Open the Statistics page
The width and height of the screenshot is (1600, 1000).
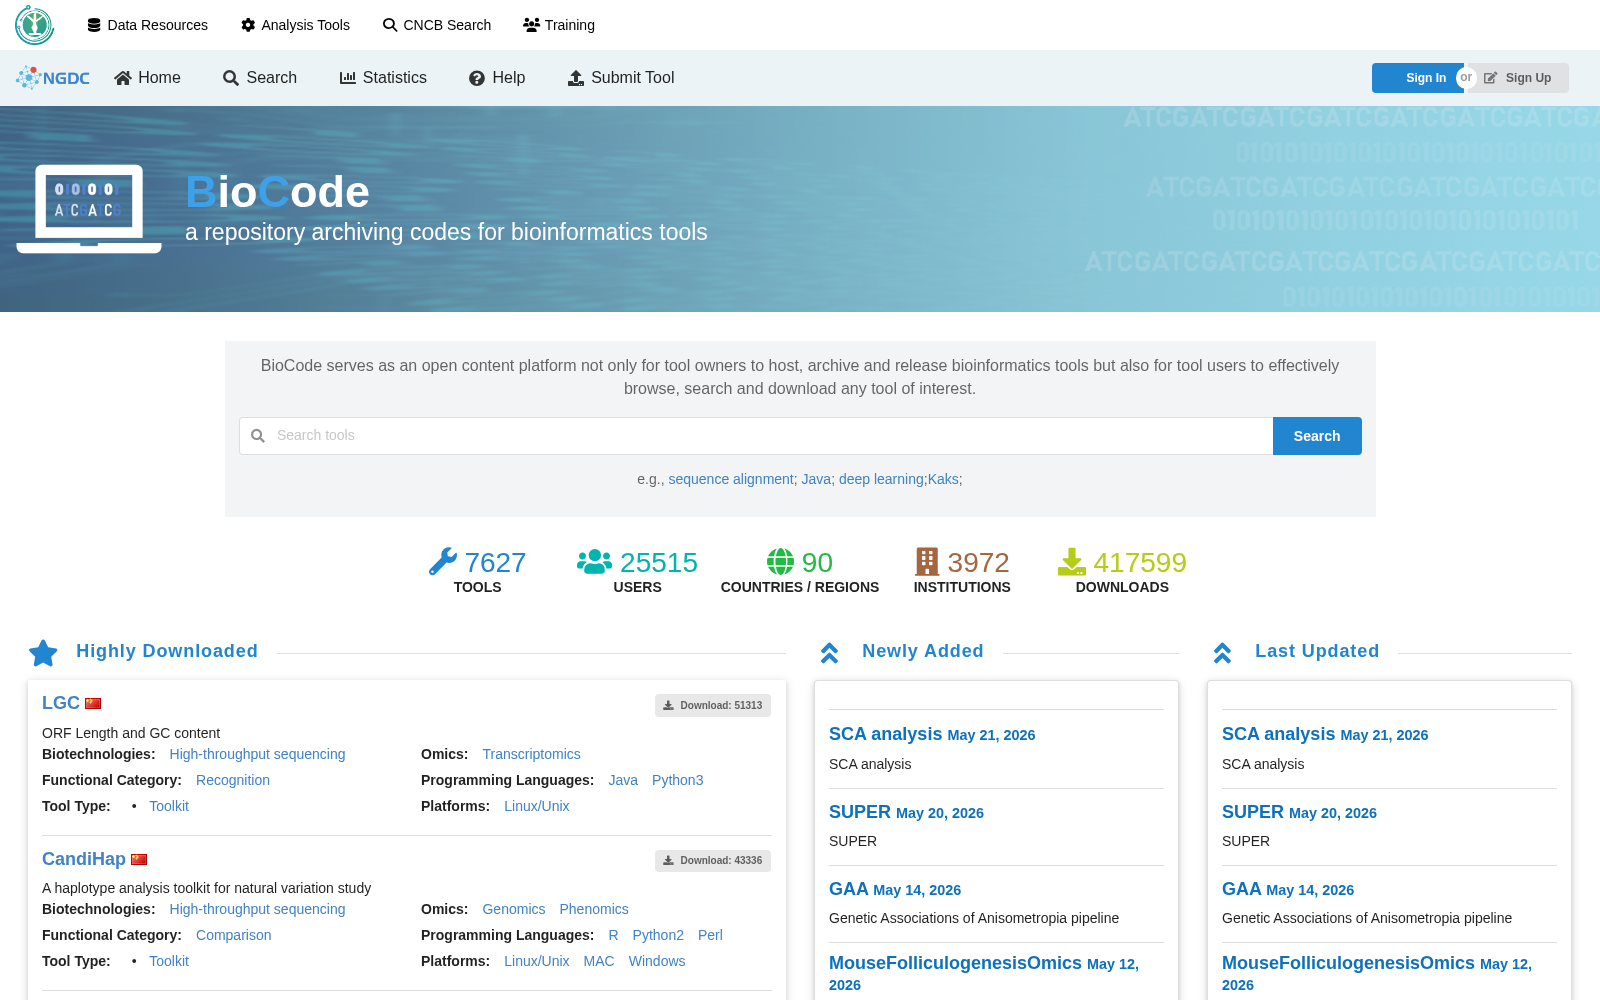[x=383, y=78]
